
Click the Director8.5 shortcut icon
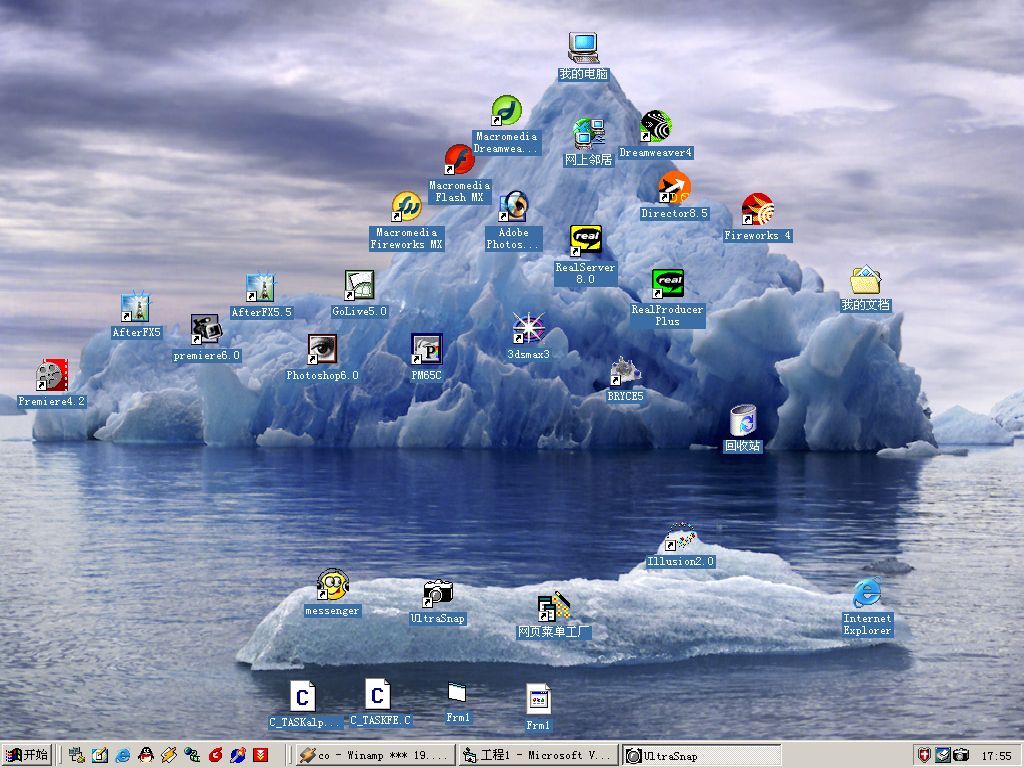[x=674, y=187]
